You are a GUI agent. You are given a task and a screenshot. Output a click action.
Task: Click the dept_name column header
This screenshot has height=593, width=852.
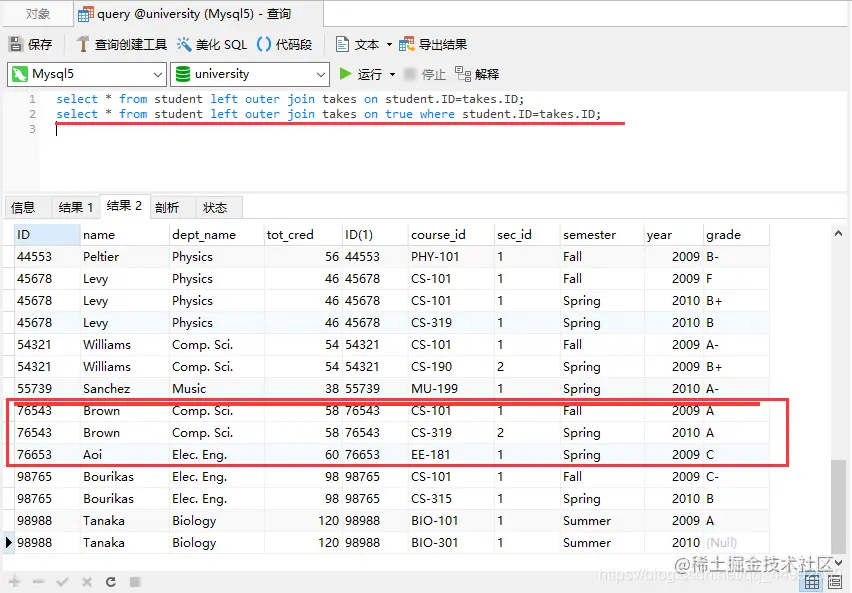tap(216, 235)
